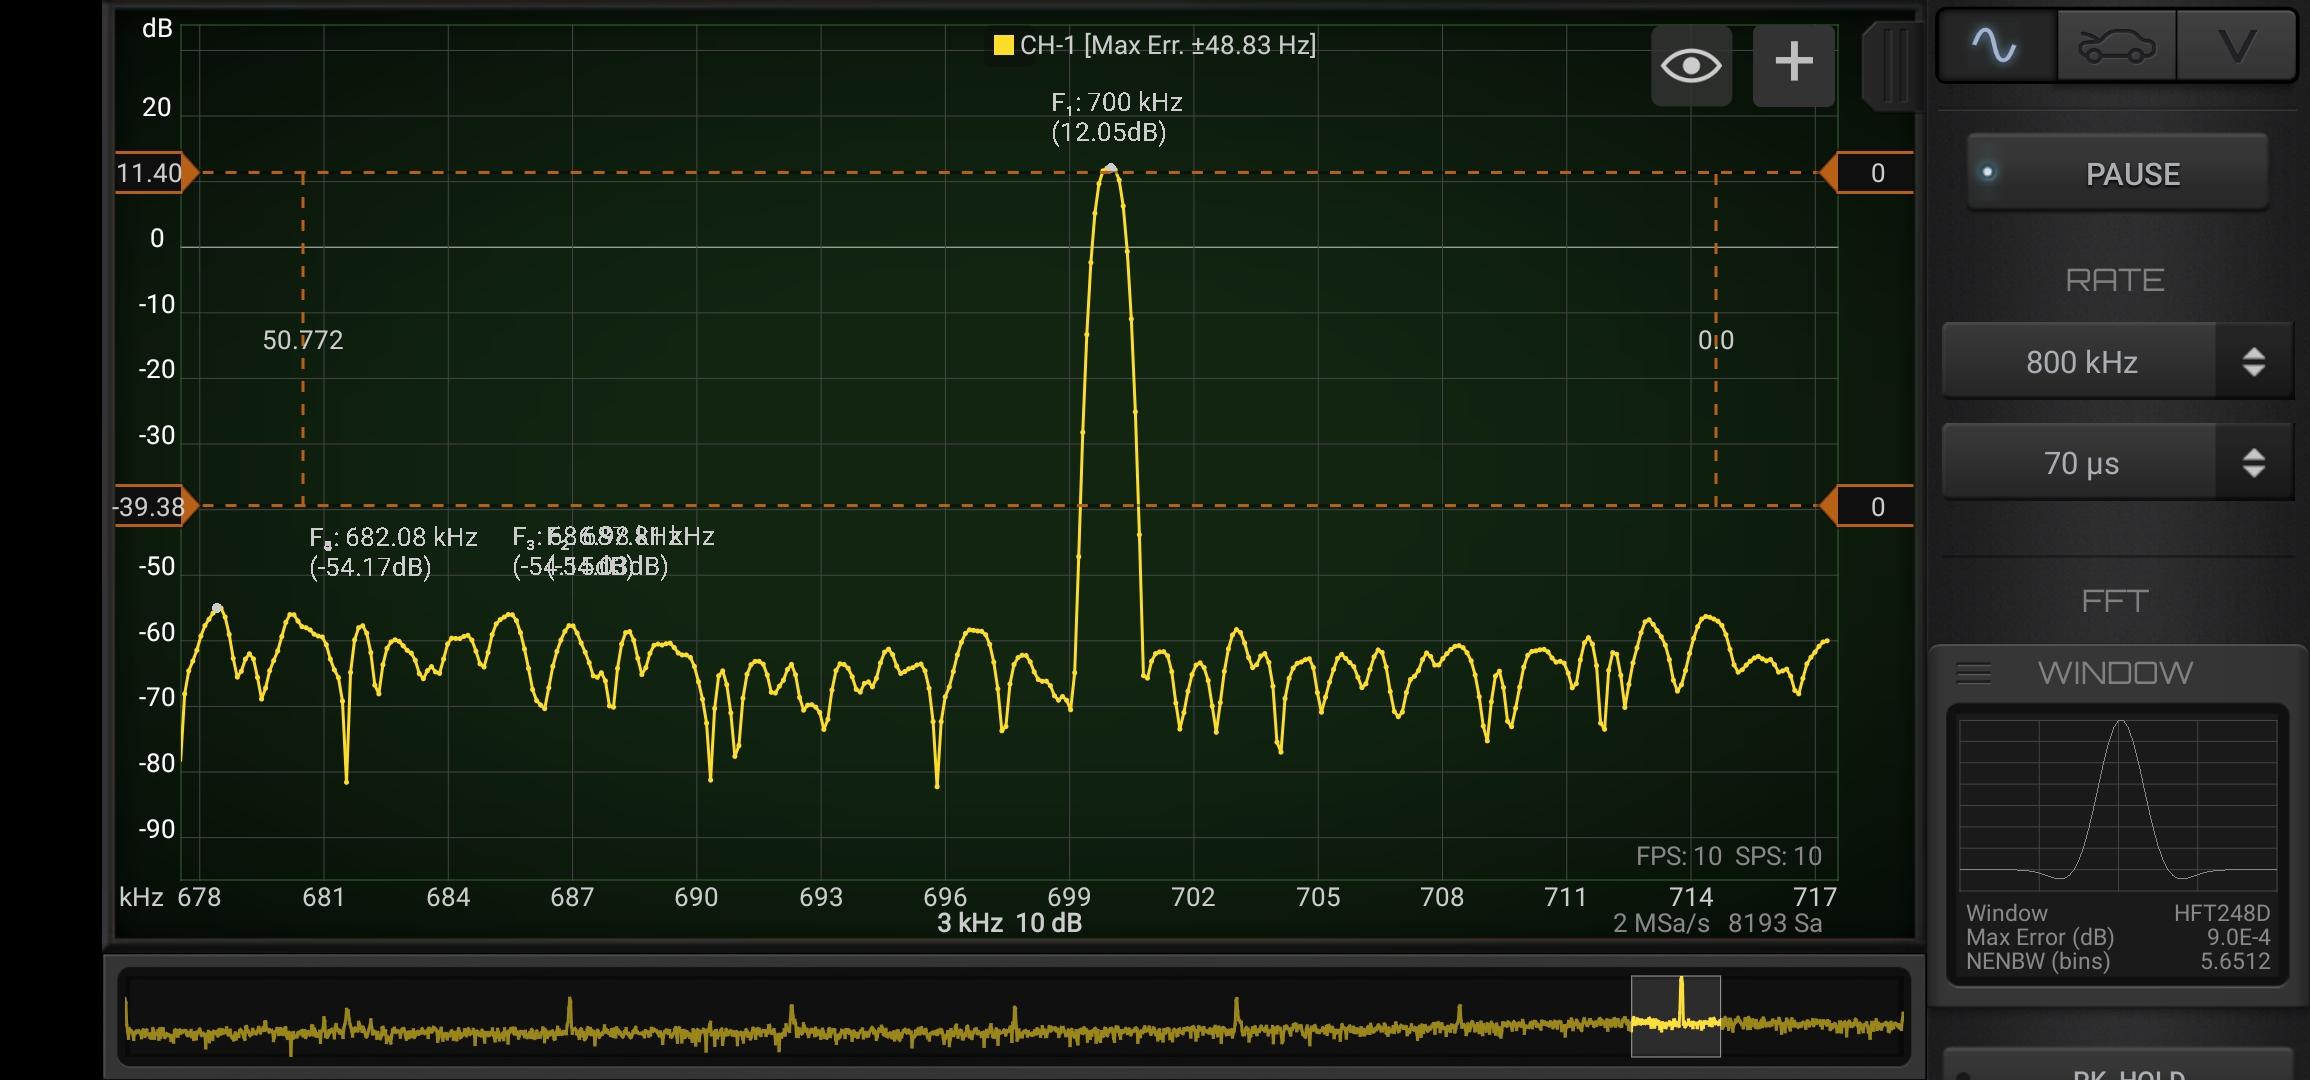The width and height of the screenshot is (2310, 1080).
Task: Open the 800 kHz rate selector
Action: tap(2080, 362)
